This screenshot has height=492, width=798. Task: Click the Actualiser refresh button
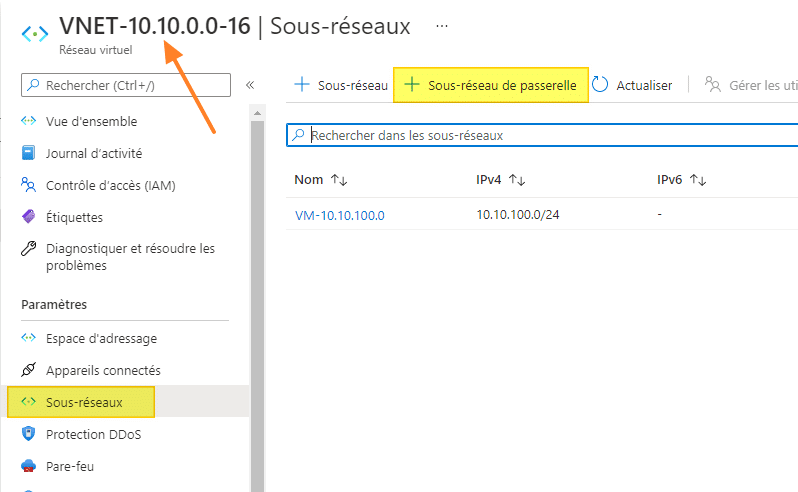coord(632,86)
